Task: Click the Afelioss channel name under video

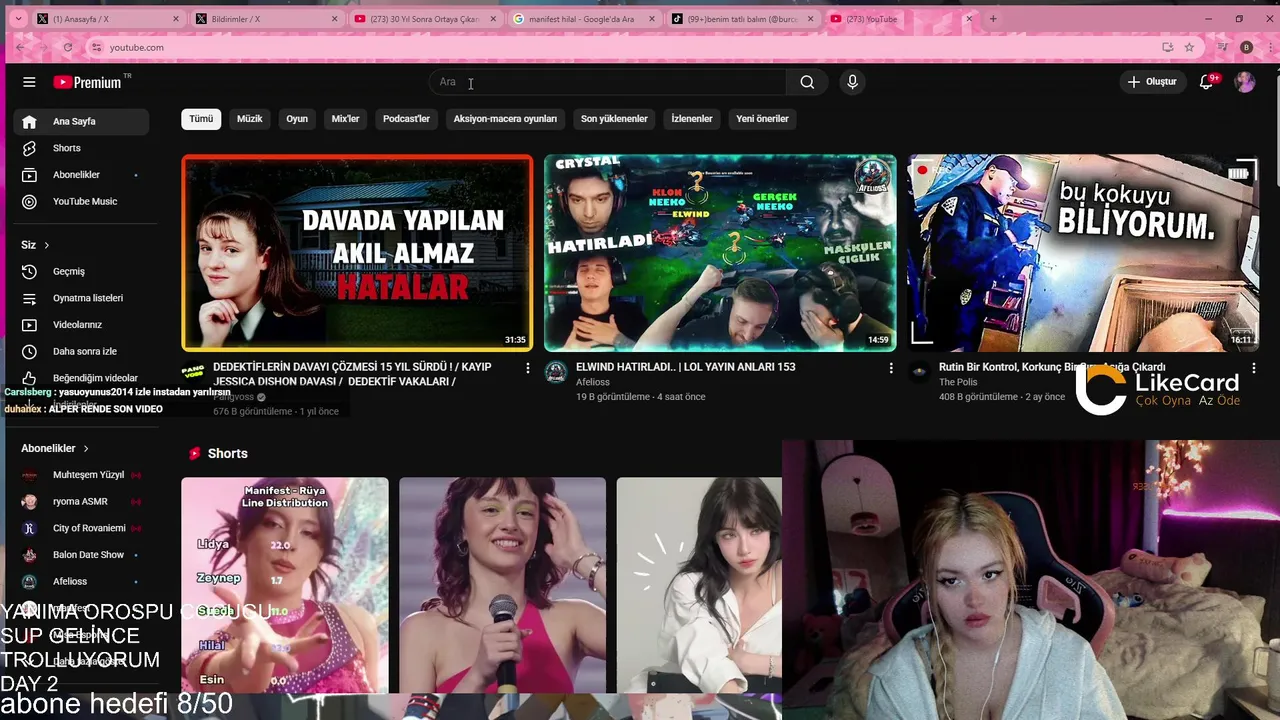Action: coord(592,382)
